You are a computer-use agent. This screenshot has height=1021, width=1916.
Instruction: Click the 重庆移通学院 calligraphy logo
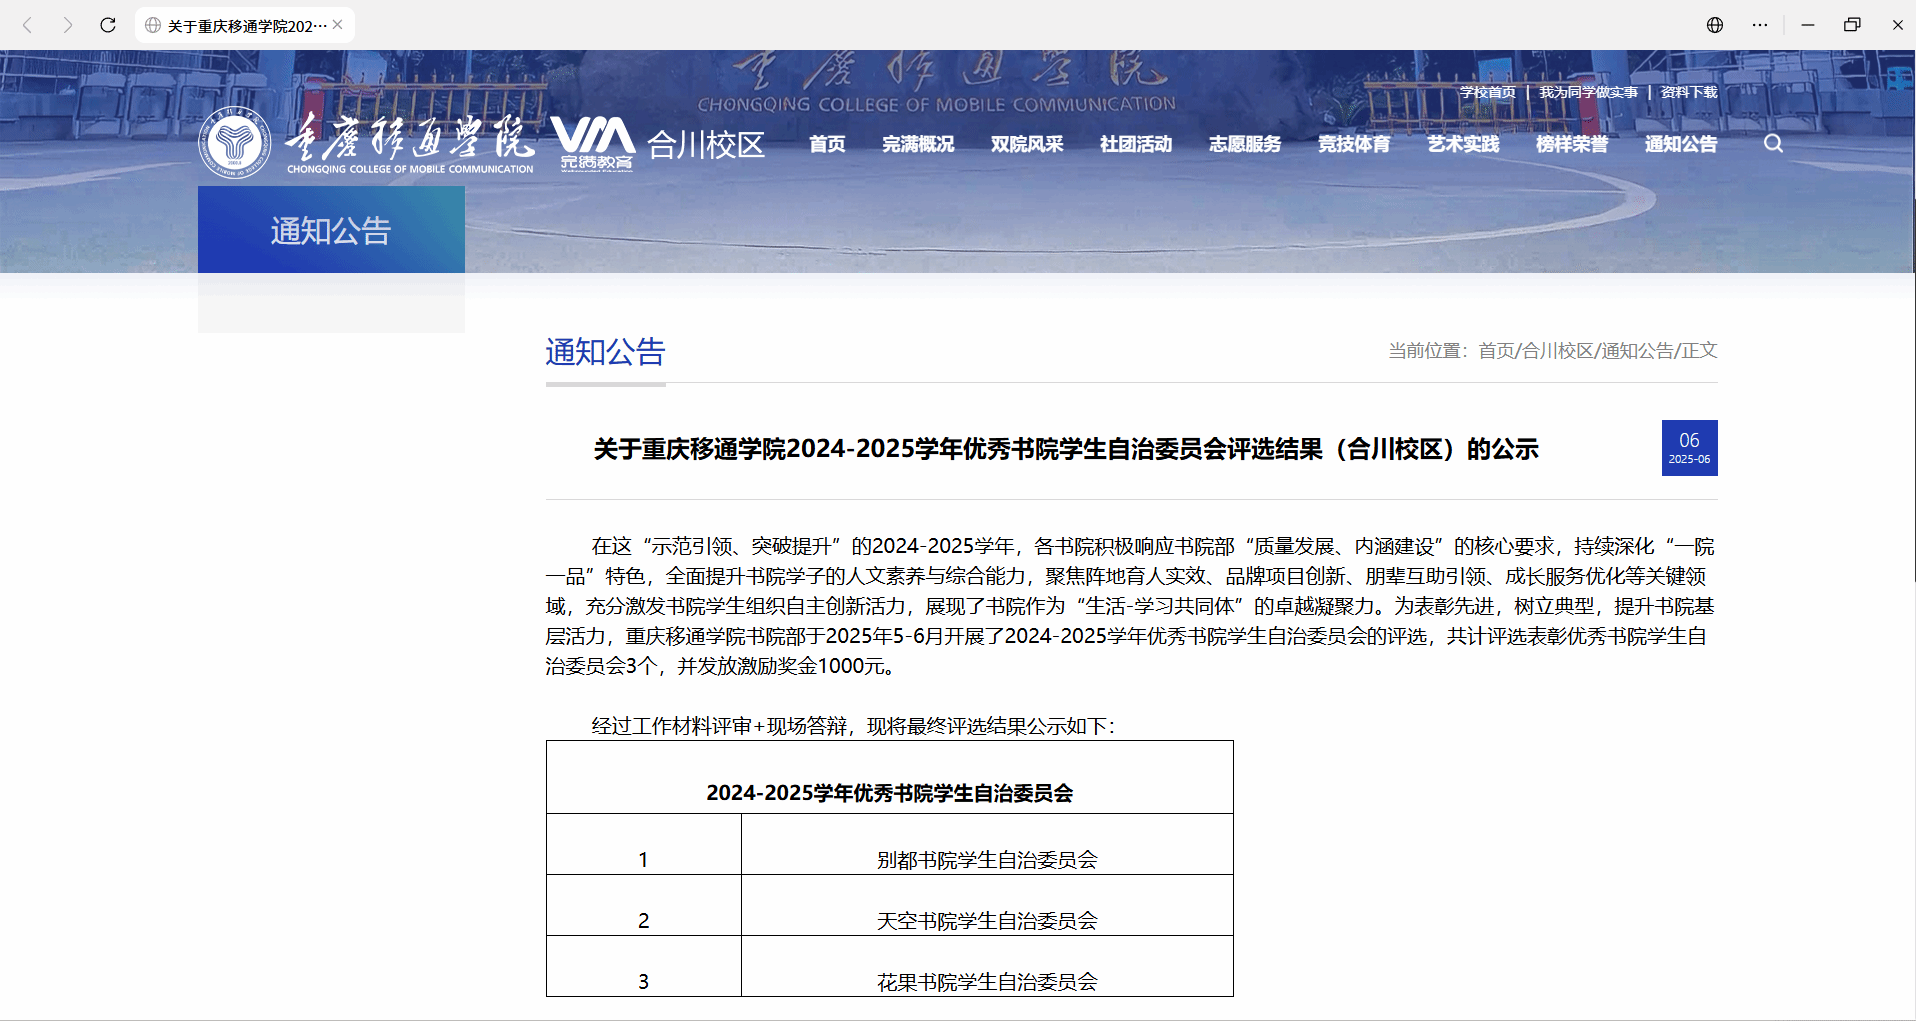410,145
